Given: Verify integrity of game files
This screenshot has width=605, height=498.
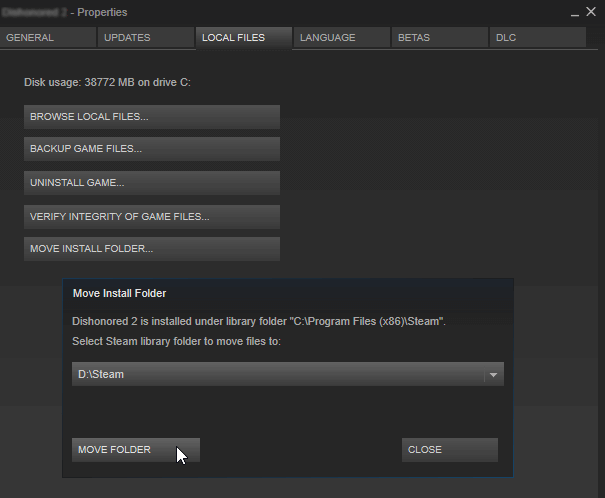Looking at the screenshot, I should pos(152,217).
